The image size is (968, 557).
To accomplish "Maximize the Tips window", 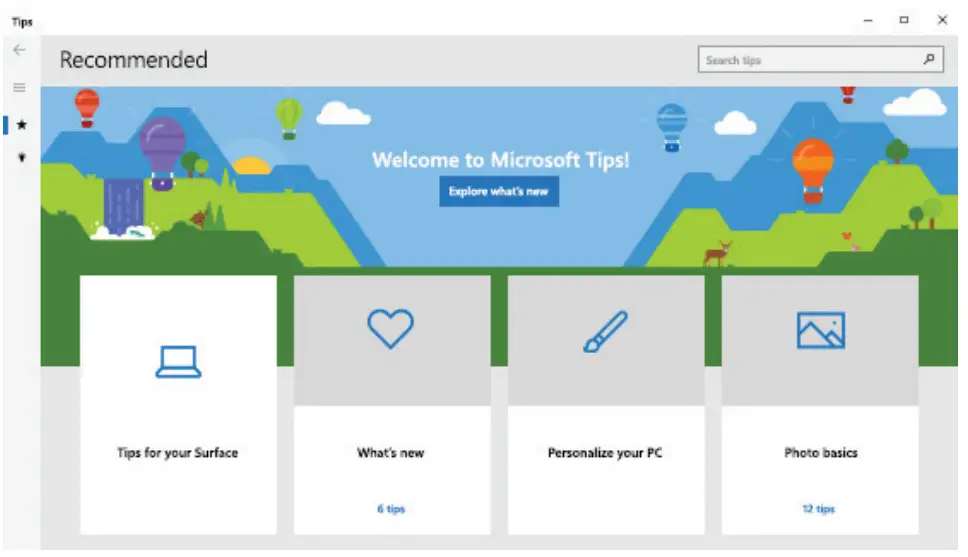I will tap(904, 20).
